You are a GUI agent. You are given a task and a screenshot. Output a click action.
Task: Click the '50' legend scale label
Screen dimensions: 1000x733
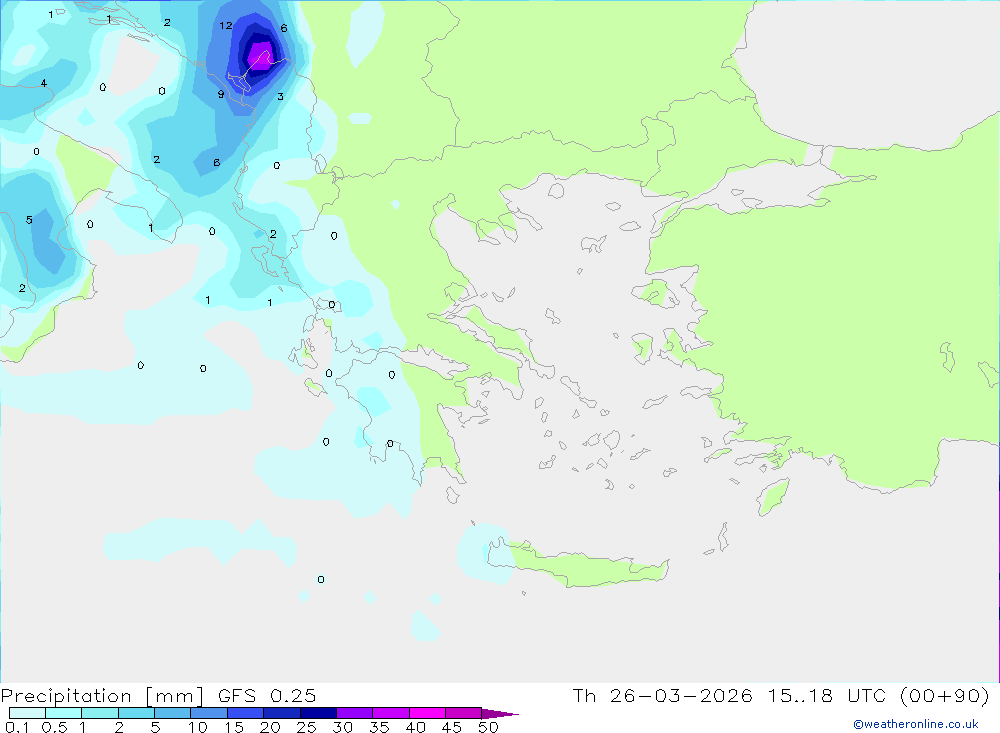[488, 727]
